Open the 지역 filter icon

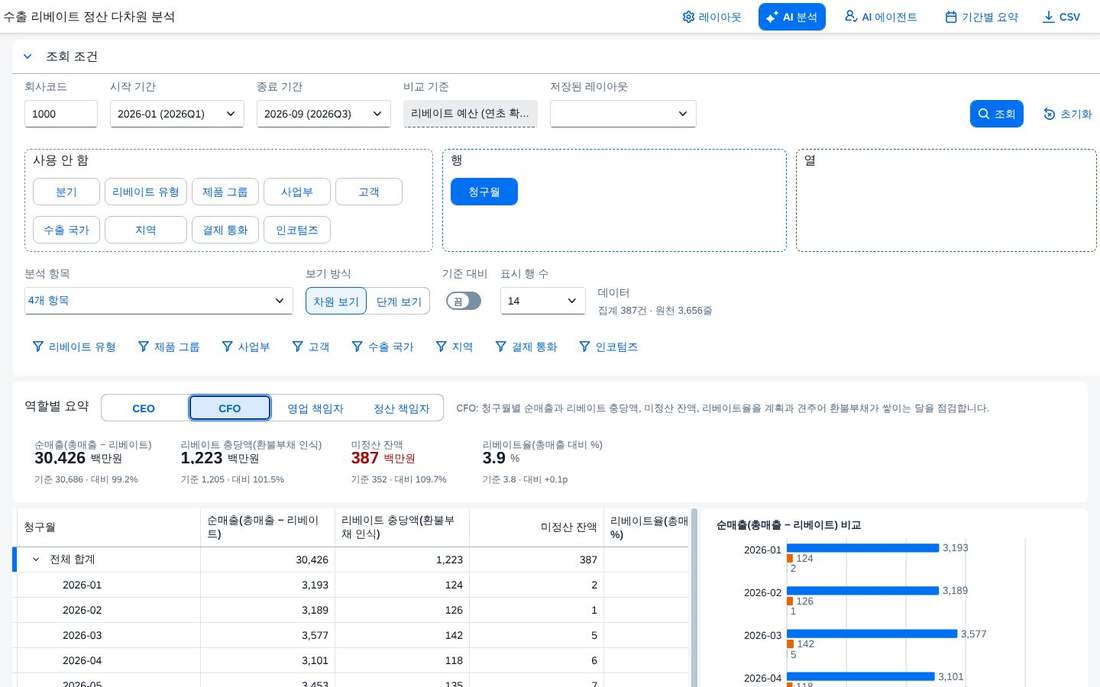(x=441, y=347)
